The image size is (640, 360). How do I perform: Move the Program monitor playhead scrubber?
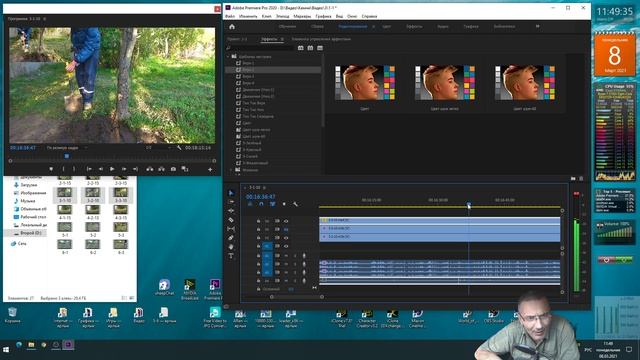[67, 156]
